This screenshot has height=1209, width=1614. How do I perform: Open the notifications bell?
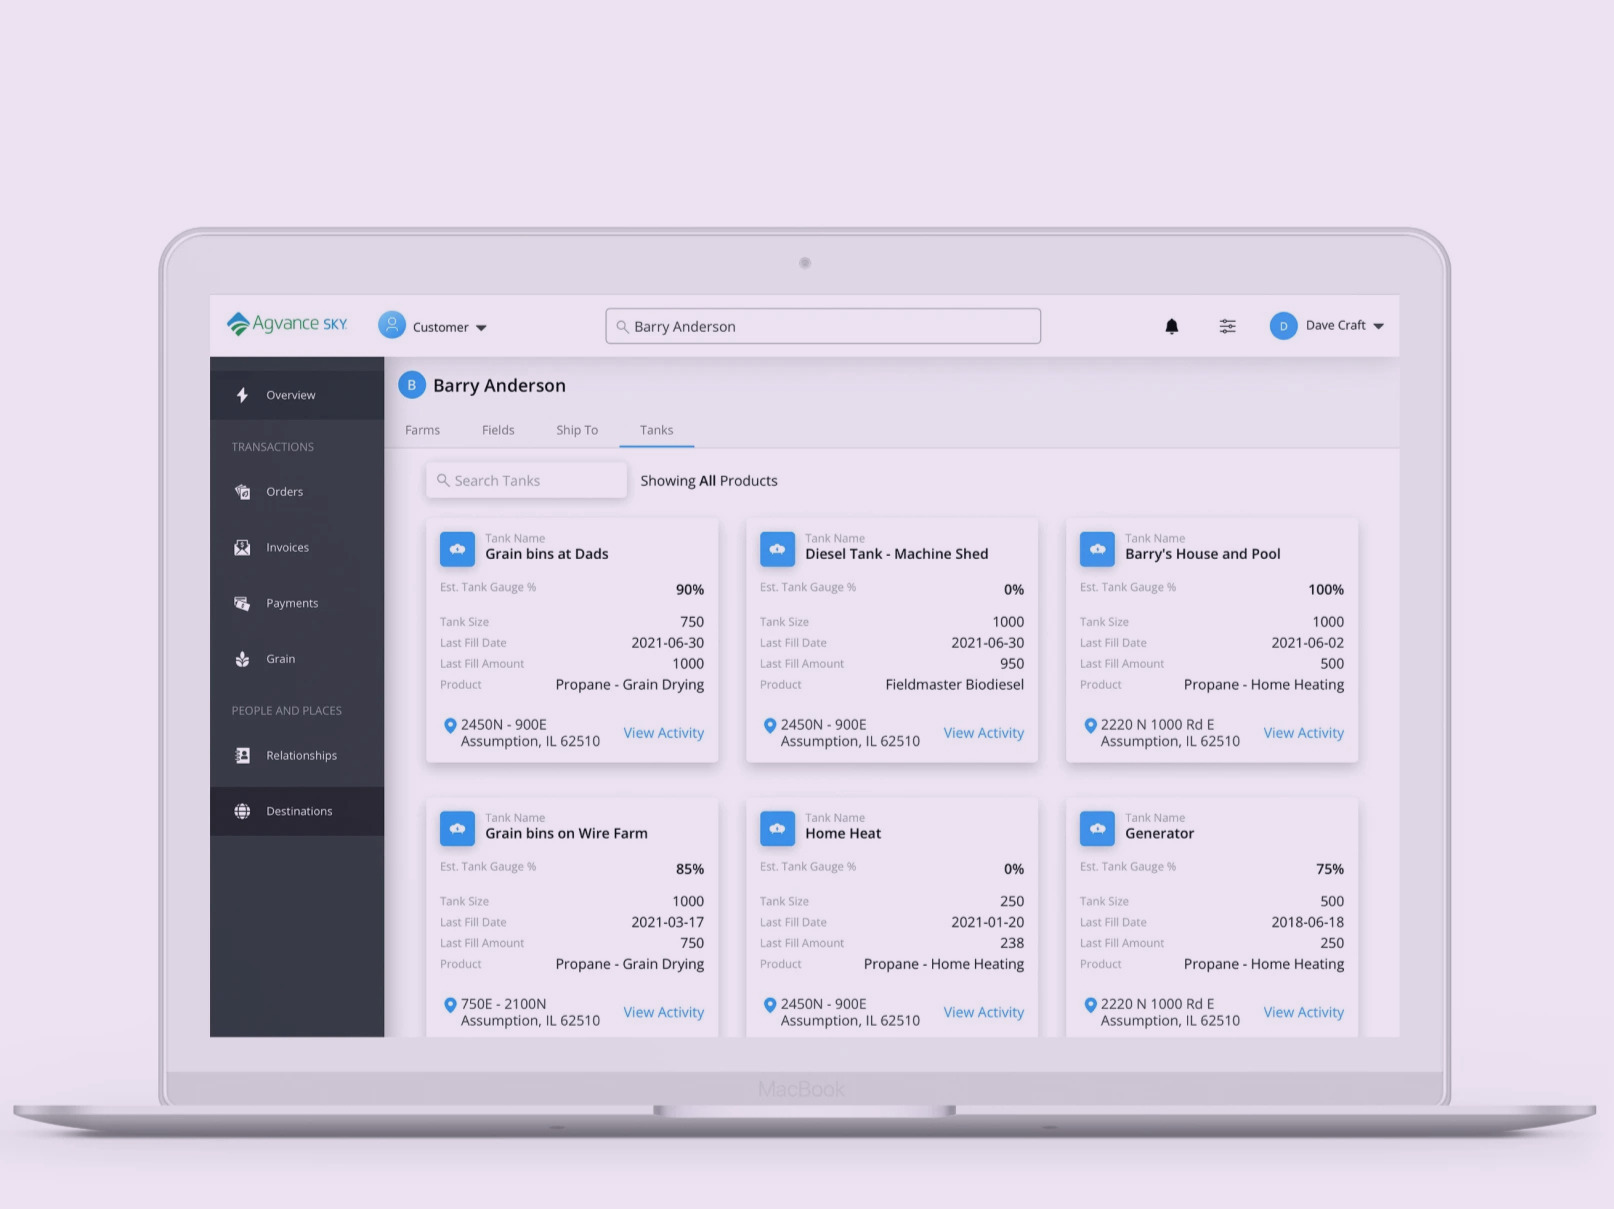point(1172,326)
